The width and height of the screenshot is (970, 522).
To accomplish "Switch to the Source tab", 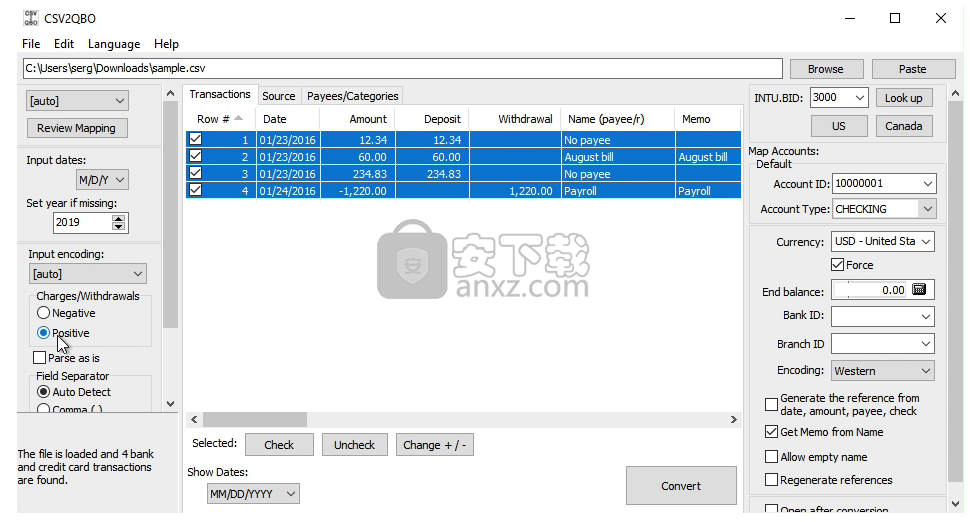I will point(278,96).
